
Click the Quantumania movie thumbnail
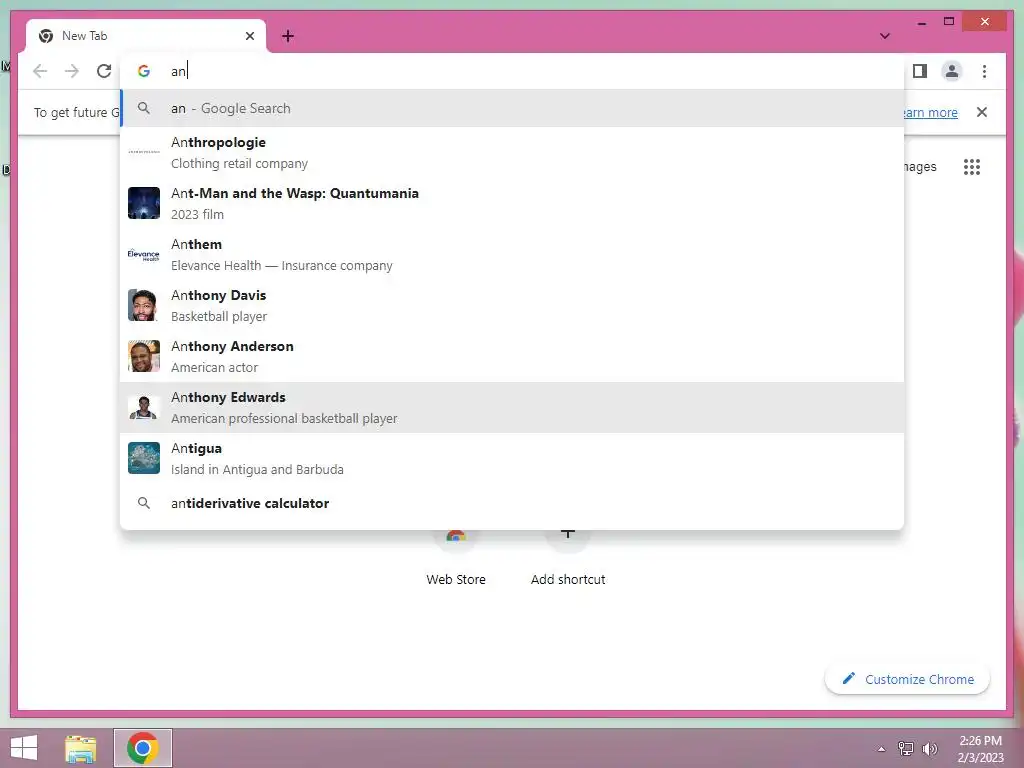(x=144, y=203)
